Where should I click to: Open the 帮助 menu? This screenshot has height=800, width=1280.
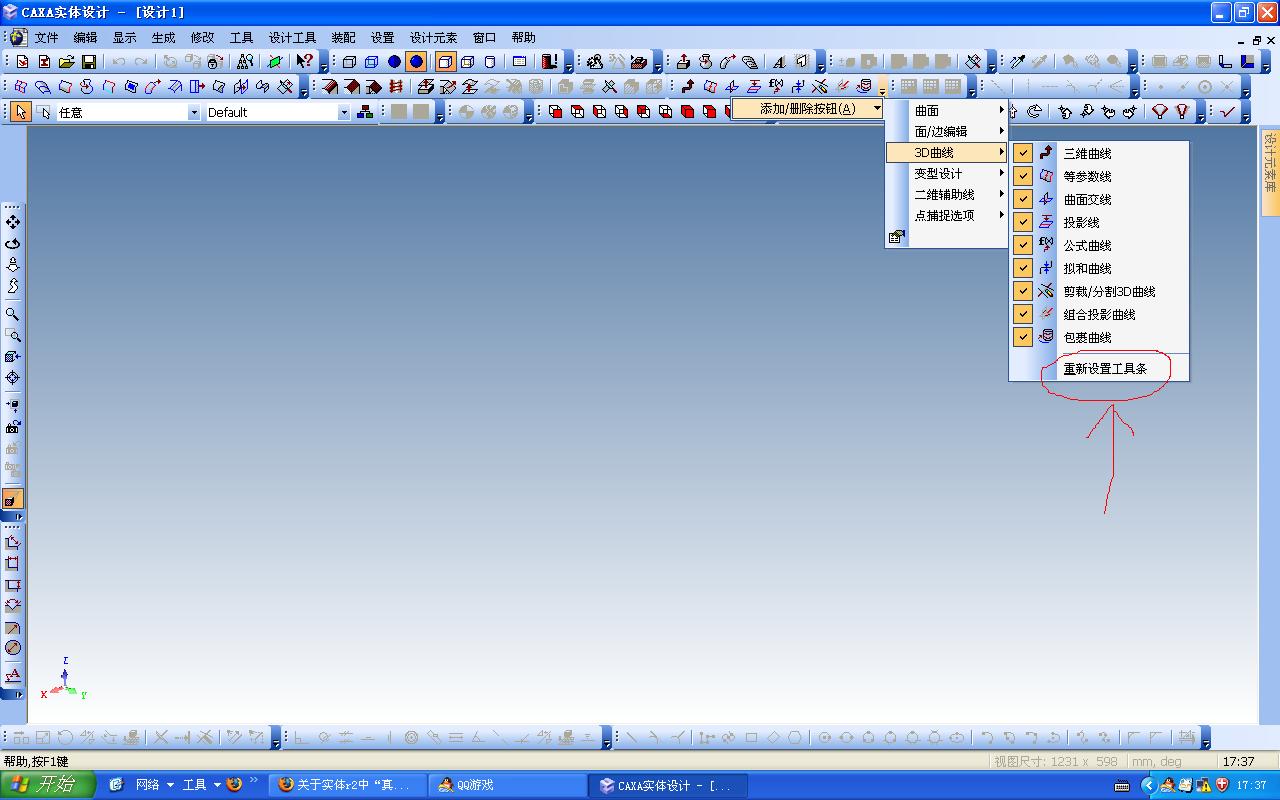point(524,37)
